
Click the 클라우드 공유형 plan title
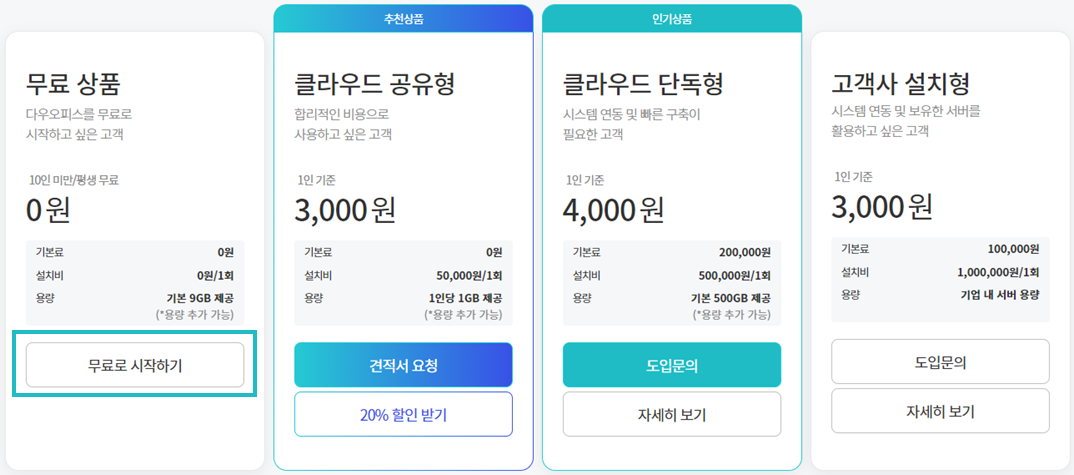374,84
